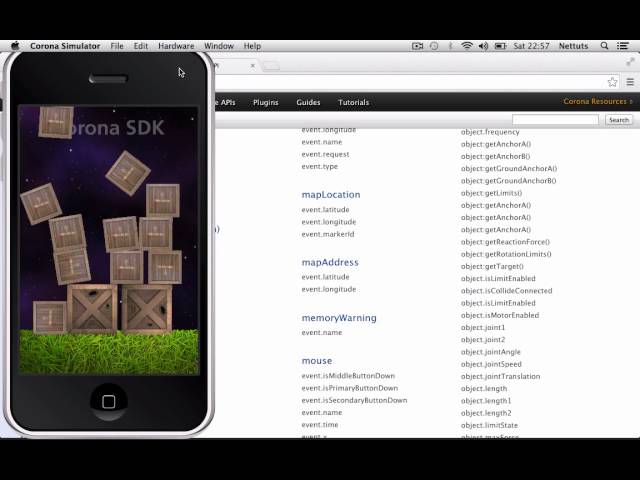Viewport: 640px width, 480px height.
Task: Open the mouse heading link
Action: point(317,361)
